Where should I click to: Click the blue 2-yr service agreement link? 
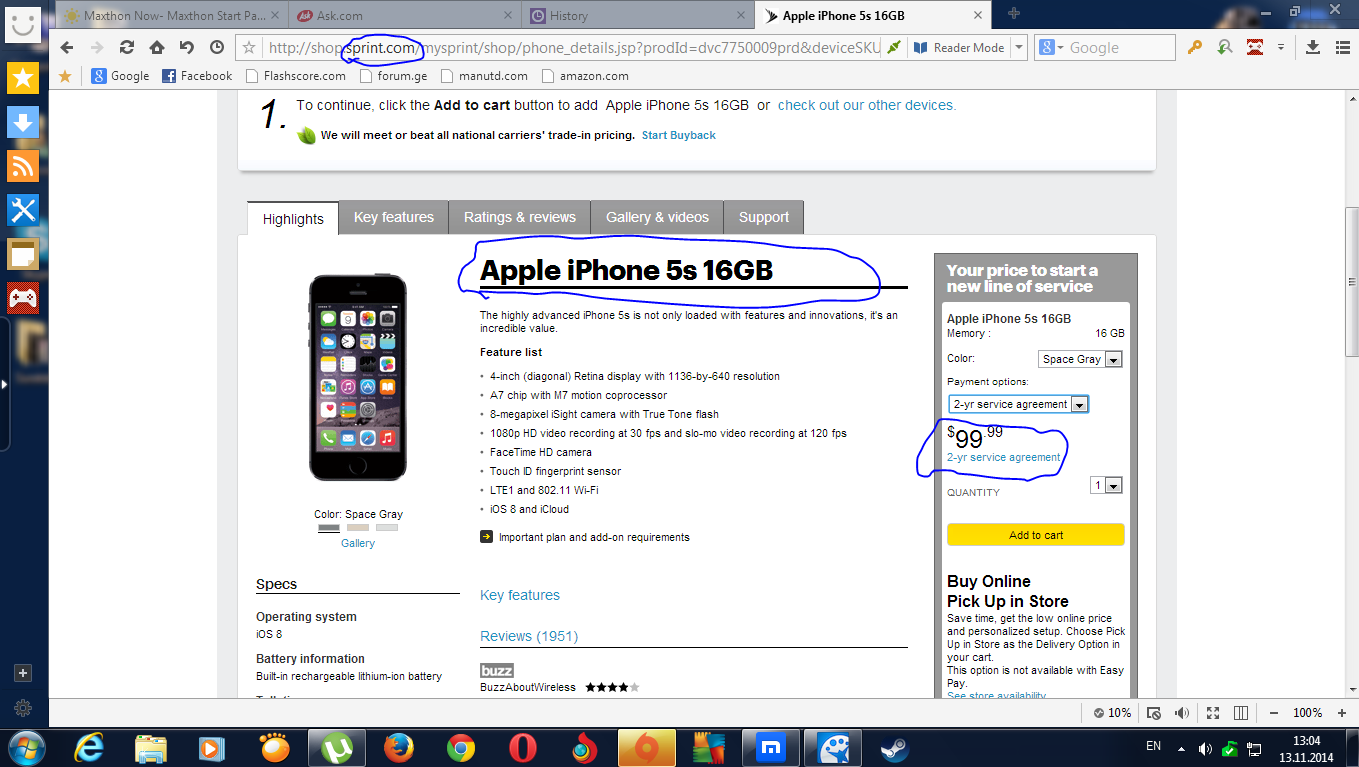tap(1003, 457)
